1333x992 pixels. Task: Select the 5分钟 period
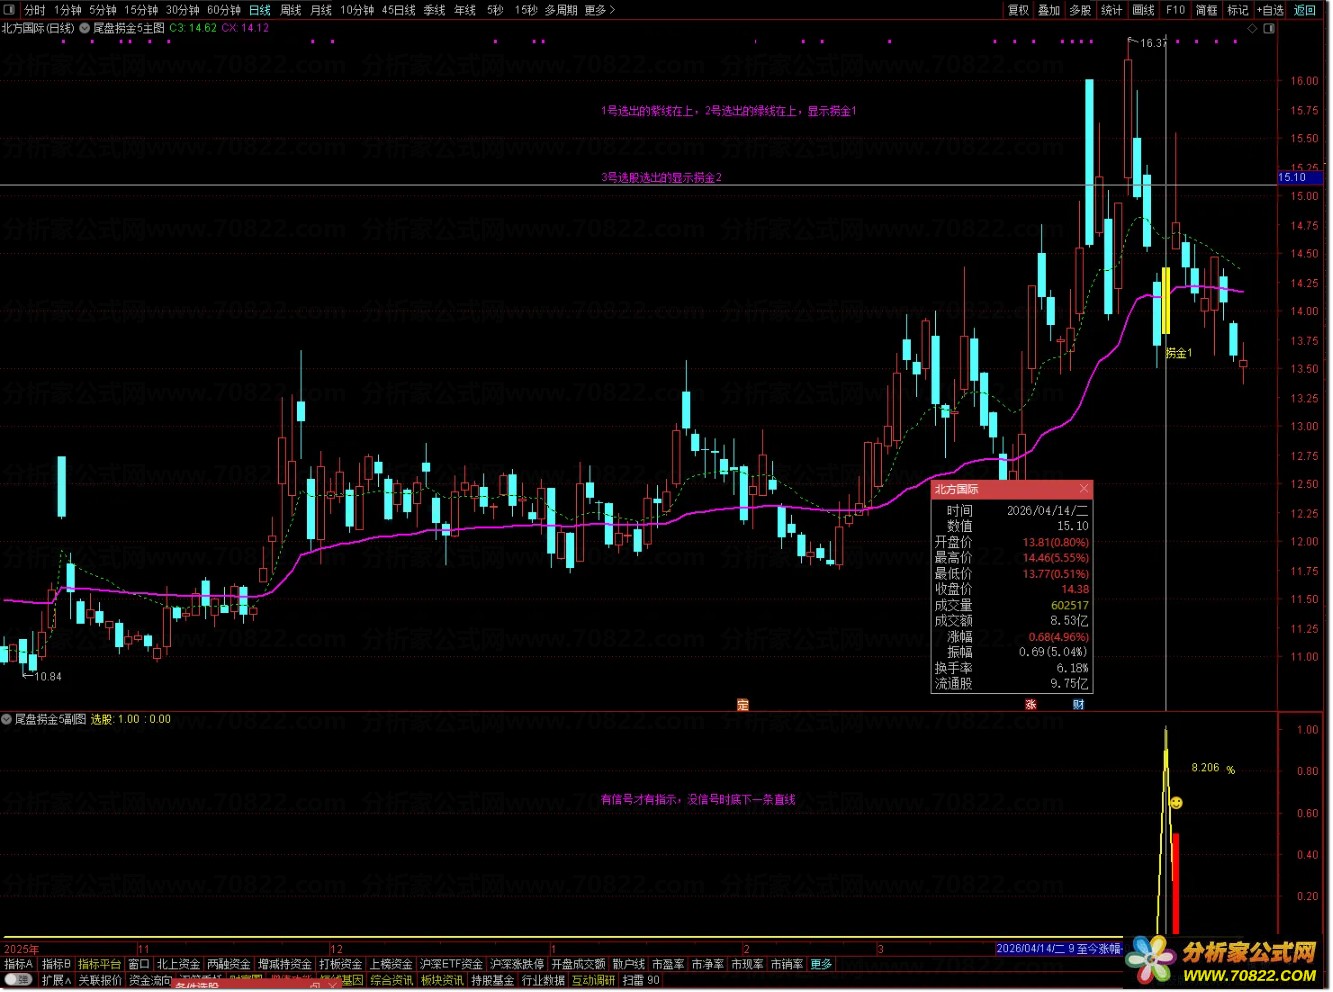[103, 10]
